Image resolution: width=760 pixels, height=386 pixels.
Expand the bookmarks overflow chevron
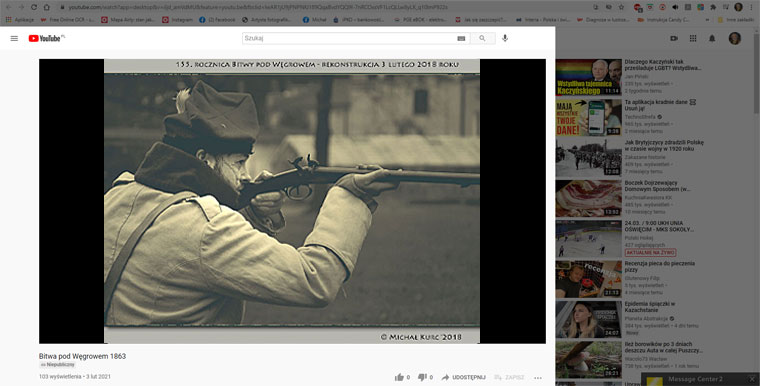(x=707, y=20)
